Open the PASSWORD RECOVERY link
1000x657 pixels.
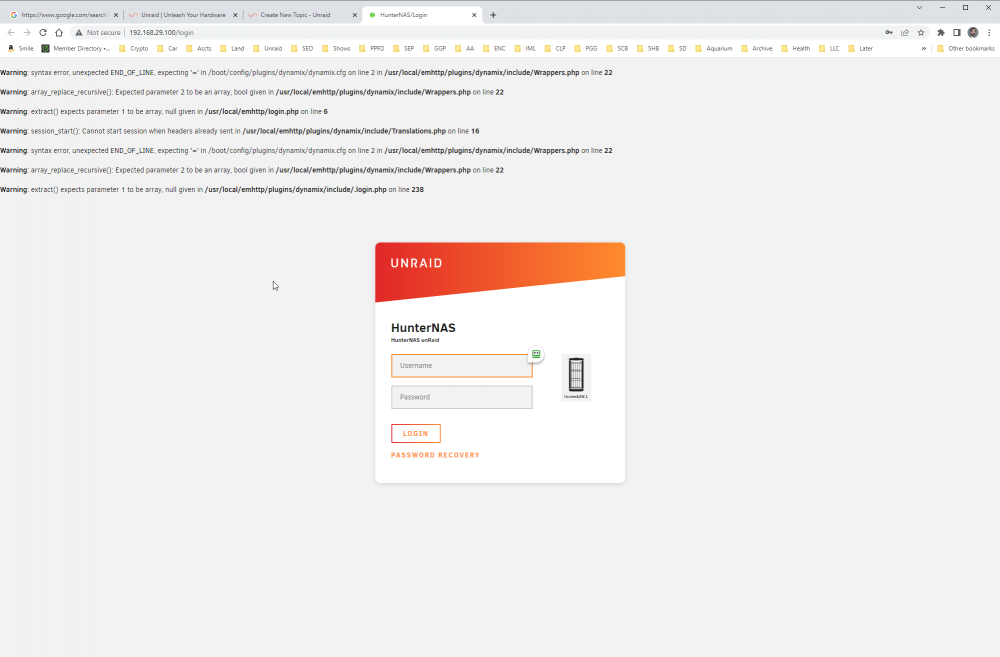coord(435,455)
